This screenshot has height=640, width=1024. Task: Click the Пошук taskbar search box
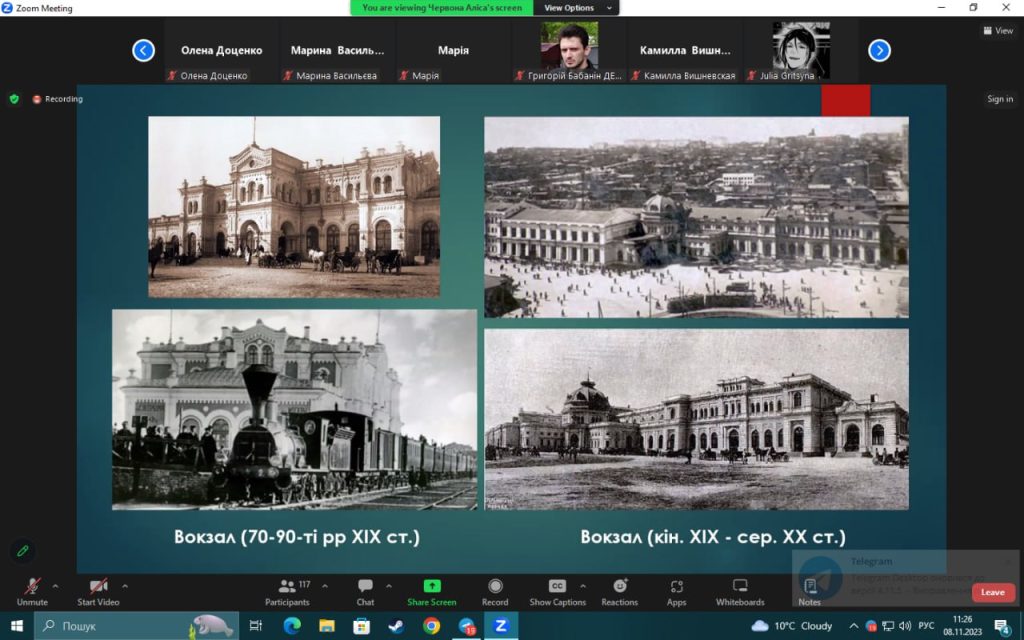136,626
